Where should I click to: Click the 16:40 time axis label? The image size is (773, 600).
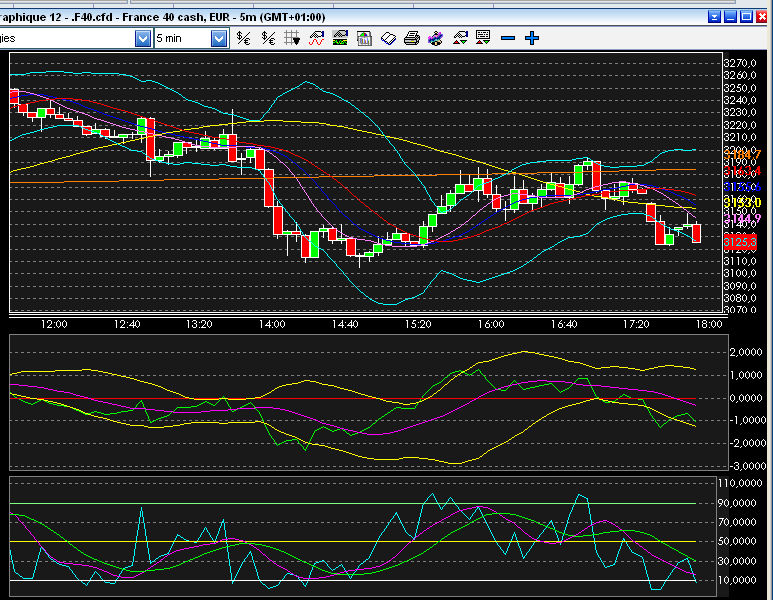[x=564, y=324]
